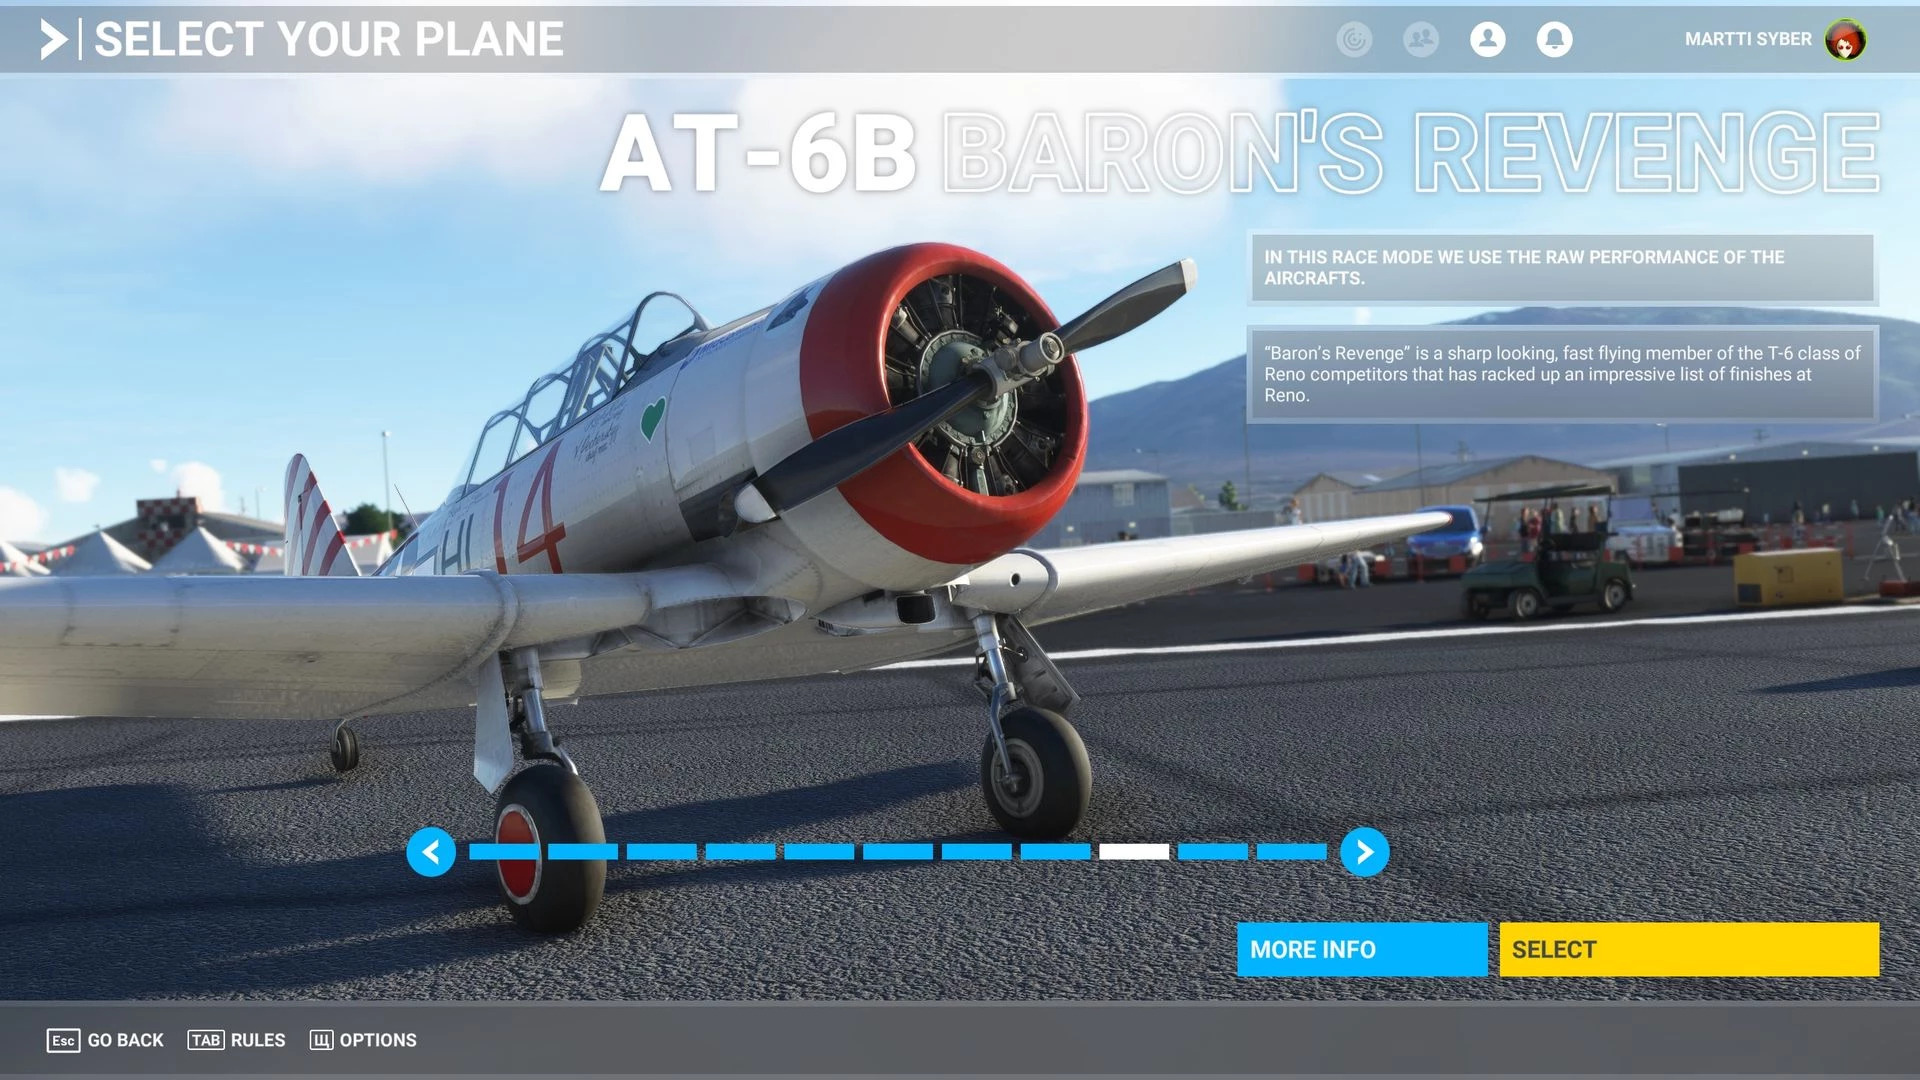Open MORE INFO for the AT-6B

[x=1361, y=949]
